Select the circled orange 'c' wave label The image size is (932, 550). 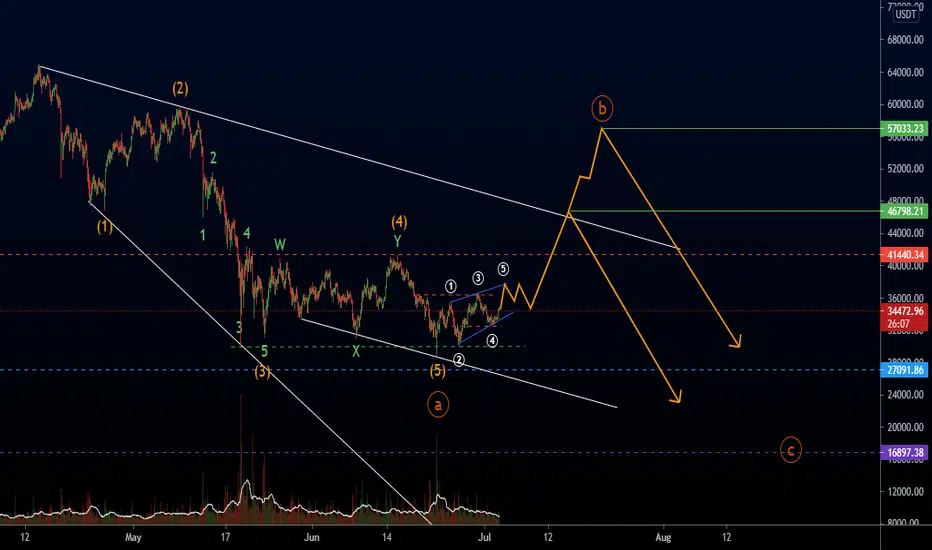point(791,450)
